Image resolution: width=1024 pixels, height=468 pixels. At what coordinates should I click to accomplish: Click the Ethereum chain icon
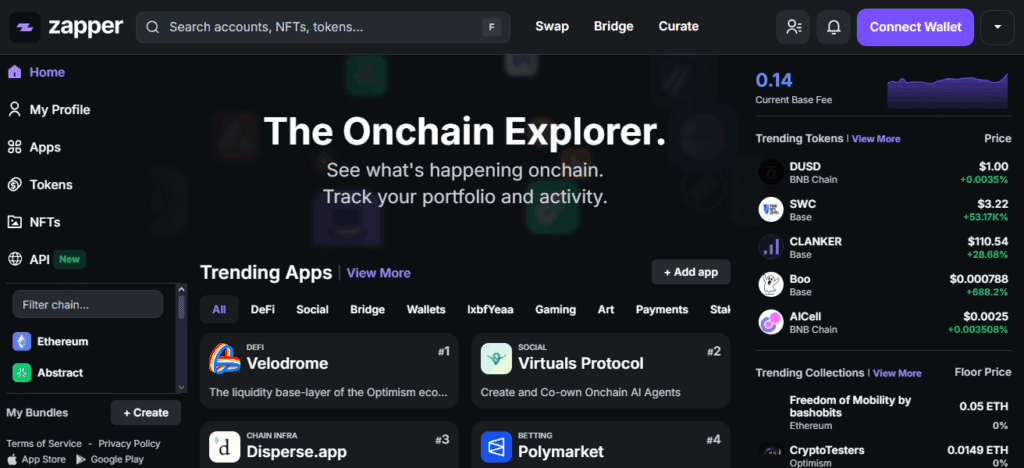click(22, 341)
